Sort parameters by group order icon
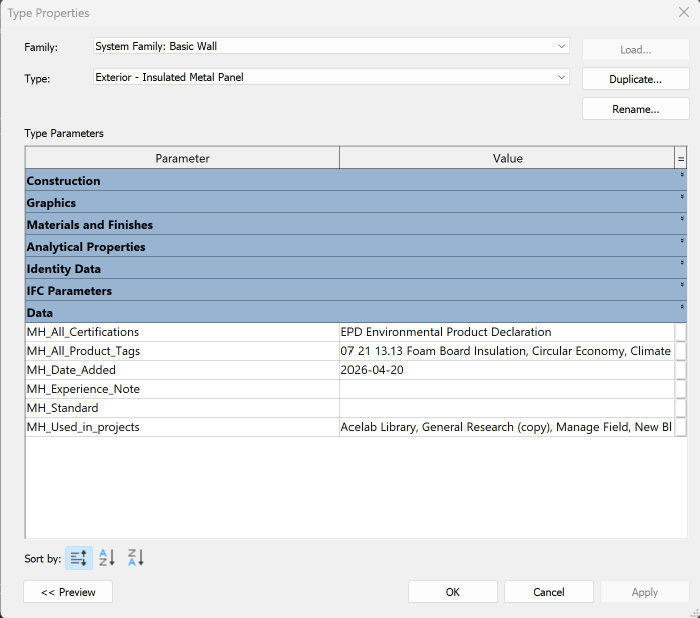Screen dimensions: 700x618 coord(79,558)
